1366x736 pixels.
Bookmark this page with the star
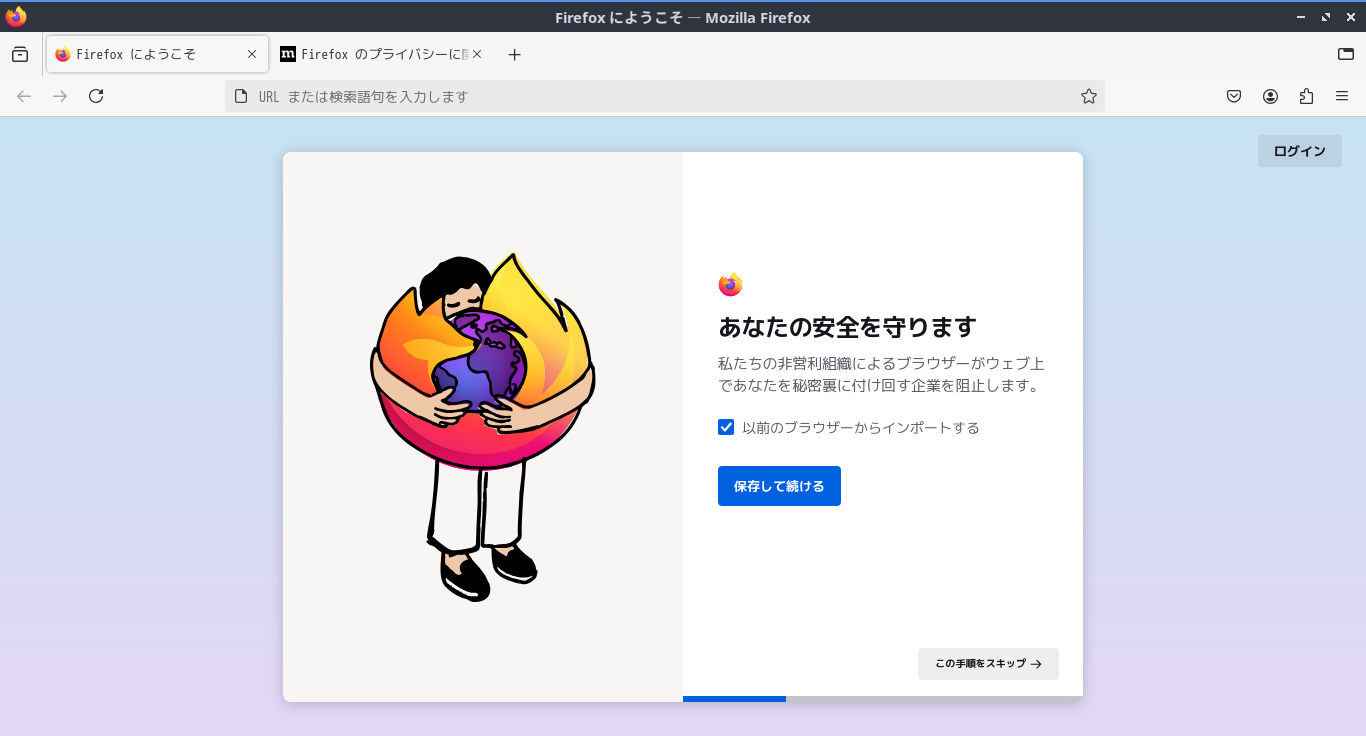1089,96
